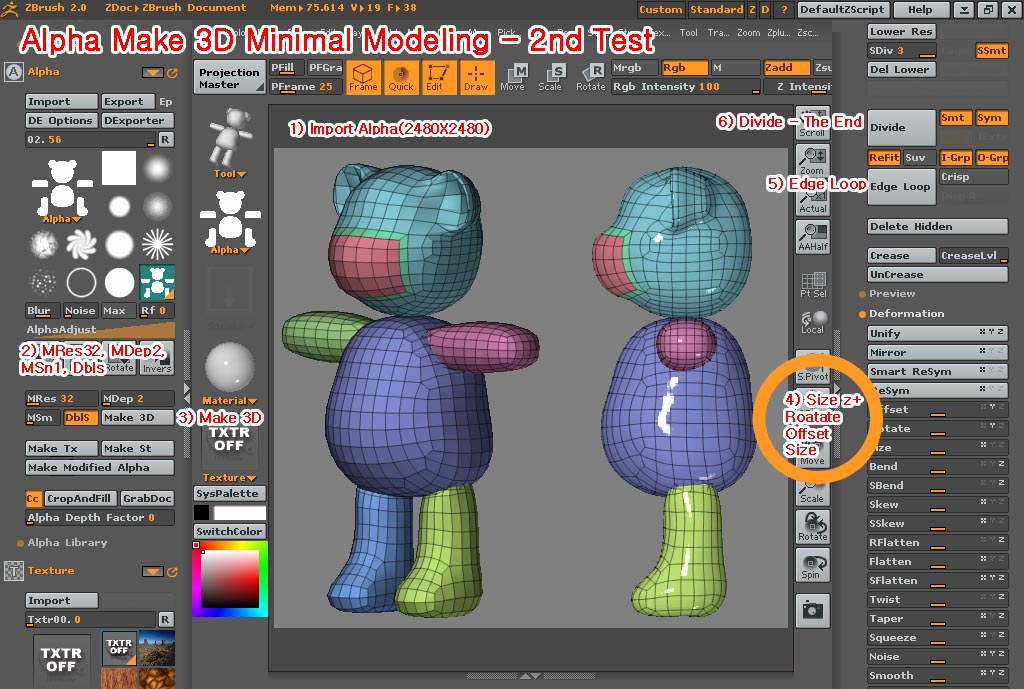Toggle the Dbls option
The height and width of the screenshot is (689, 1024).
(80, 417)
